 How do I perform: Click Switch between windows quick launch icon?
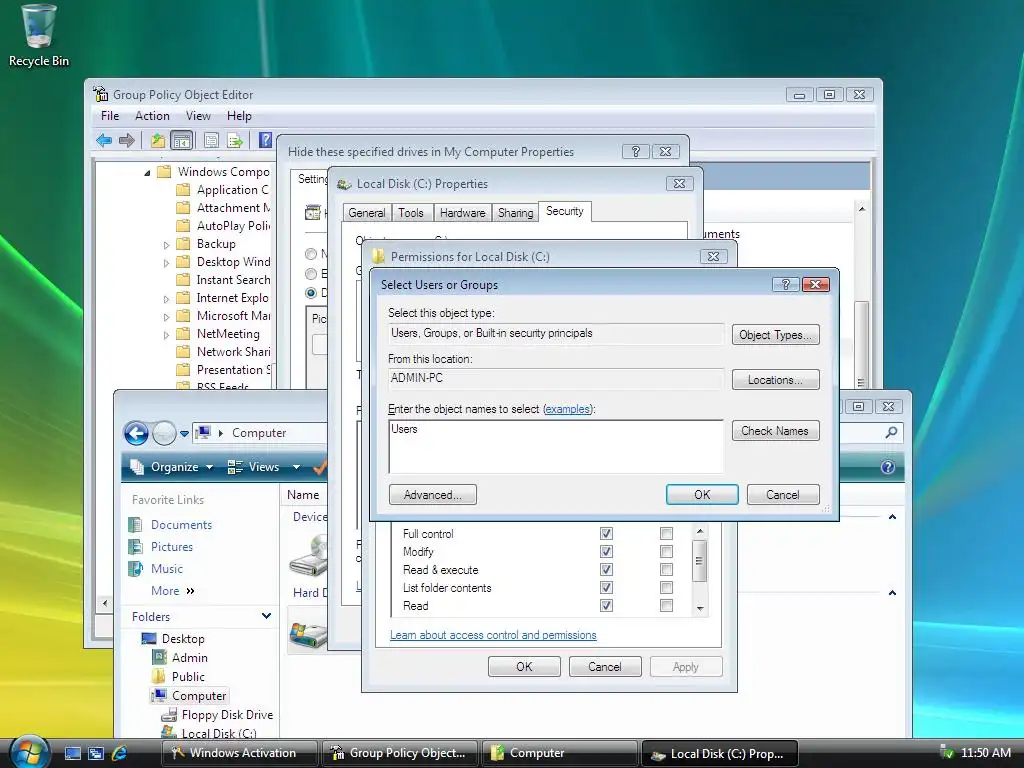tap(96, 753)
